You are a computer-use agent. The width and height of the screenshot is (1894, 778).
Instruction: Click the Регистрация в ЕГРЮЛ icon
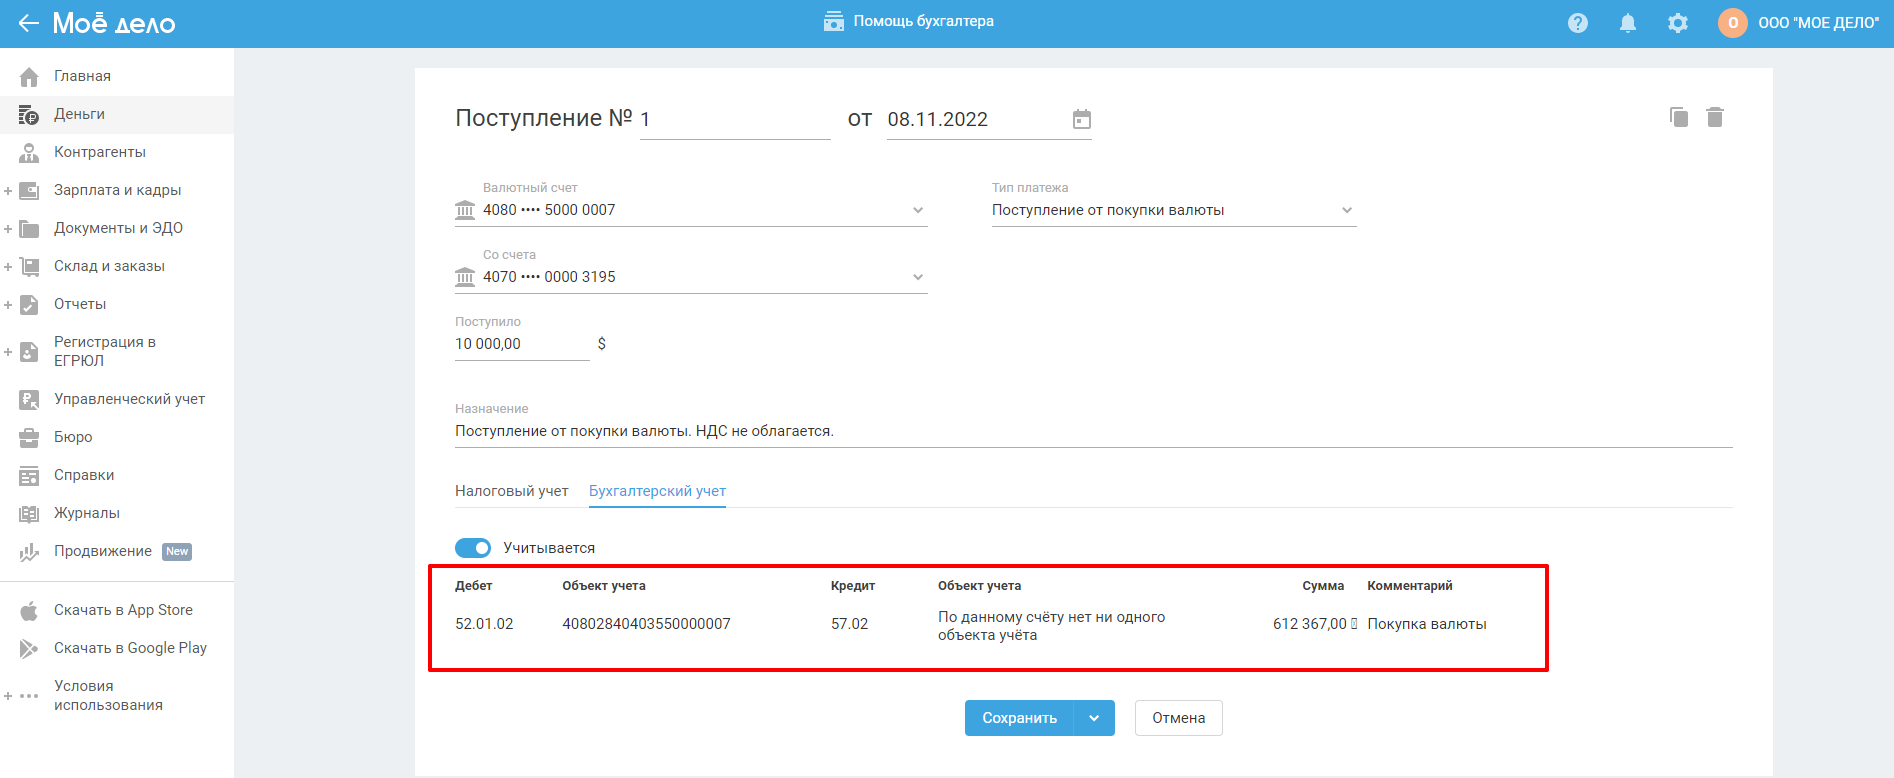click(29, 352)
